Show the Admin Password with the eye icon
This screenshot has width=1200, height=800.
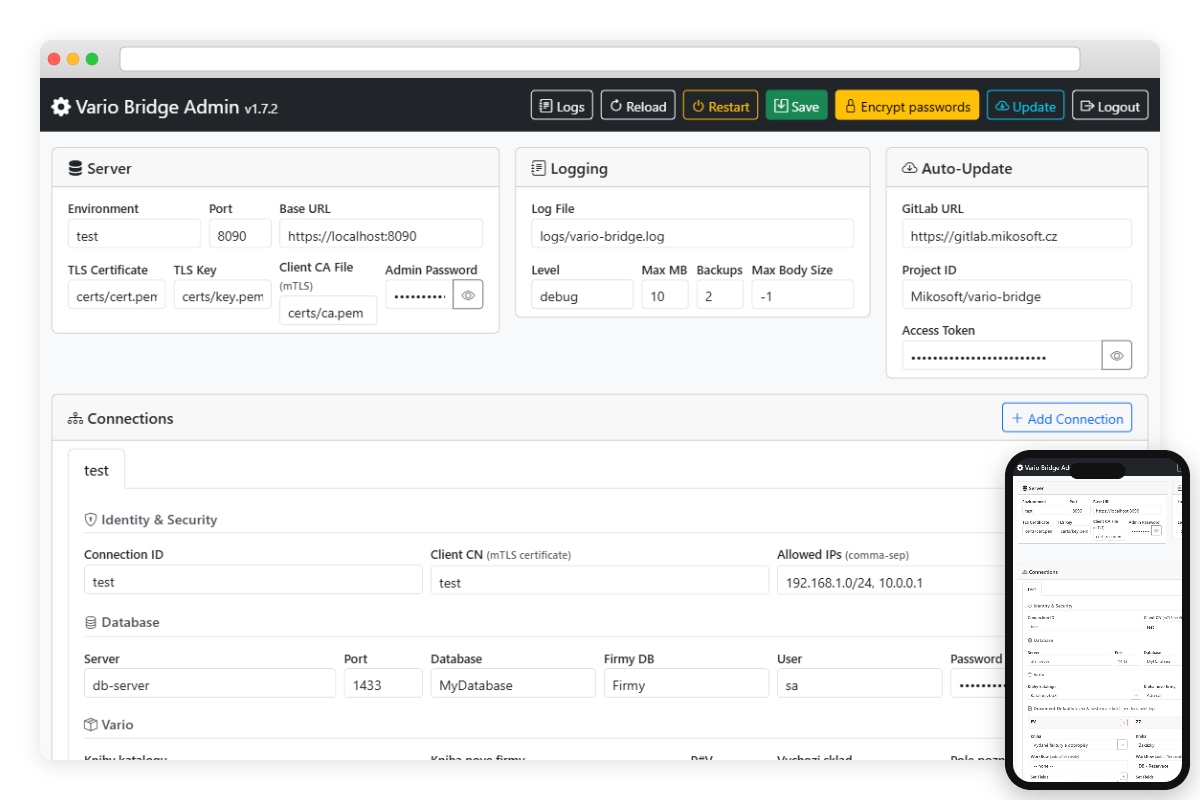click(468, 295)
